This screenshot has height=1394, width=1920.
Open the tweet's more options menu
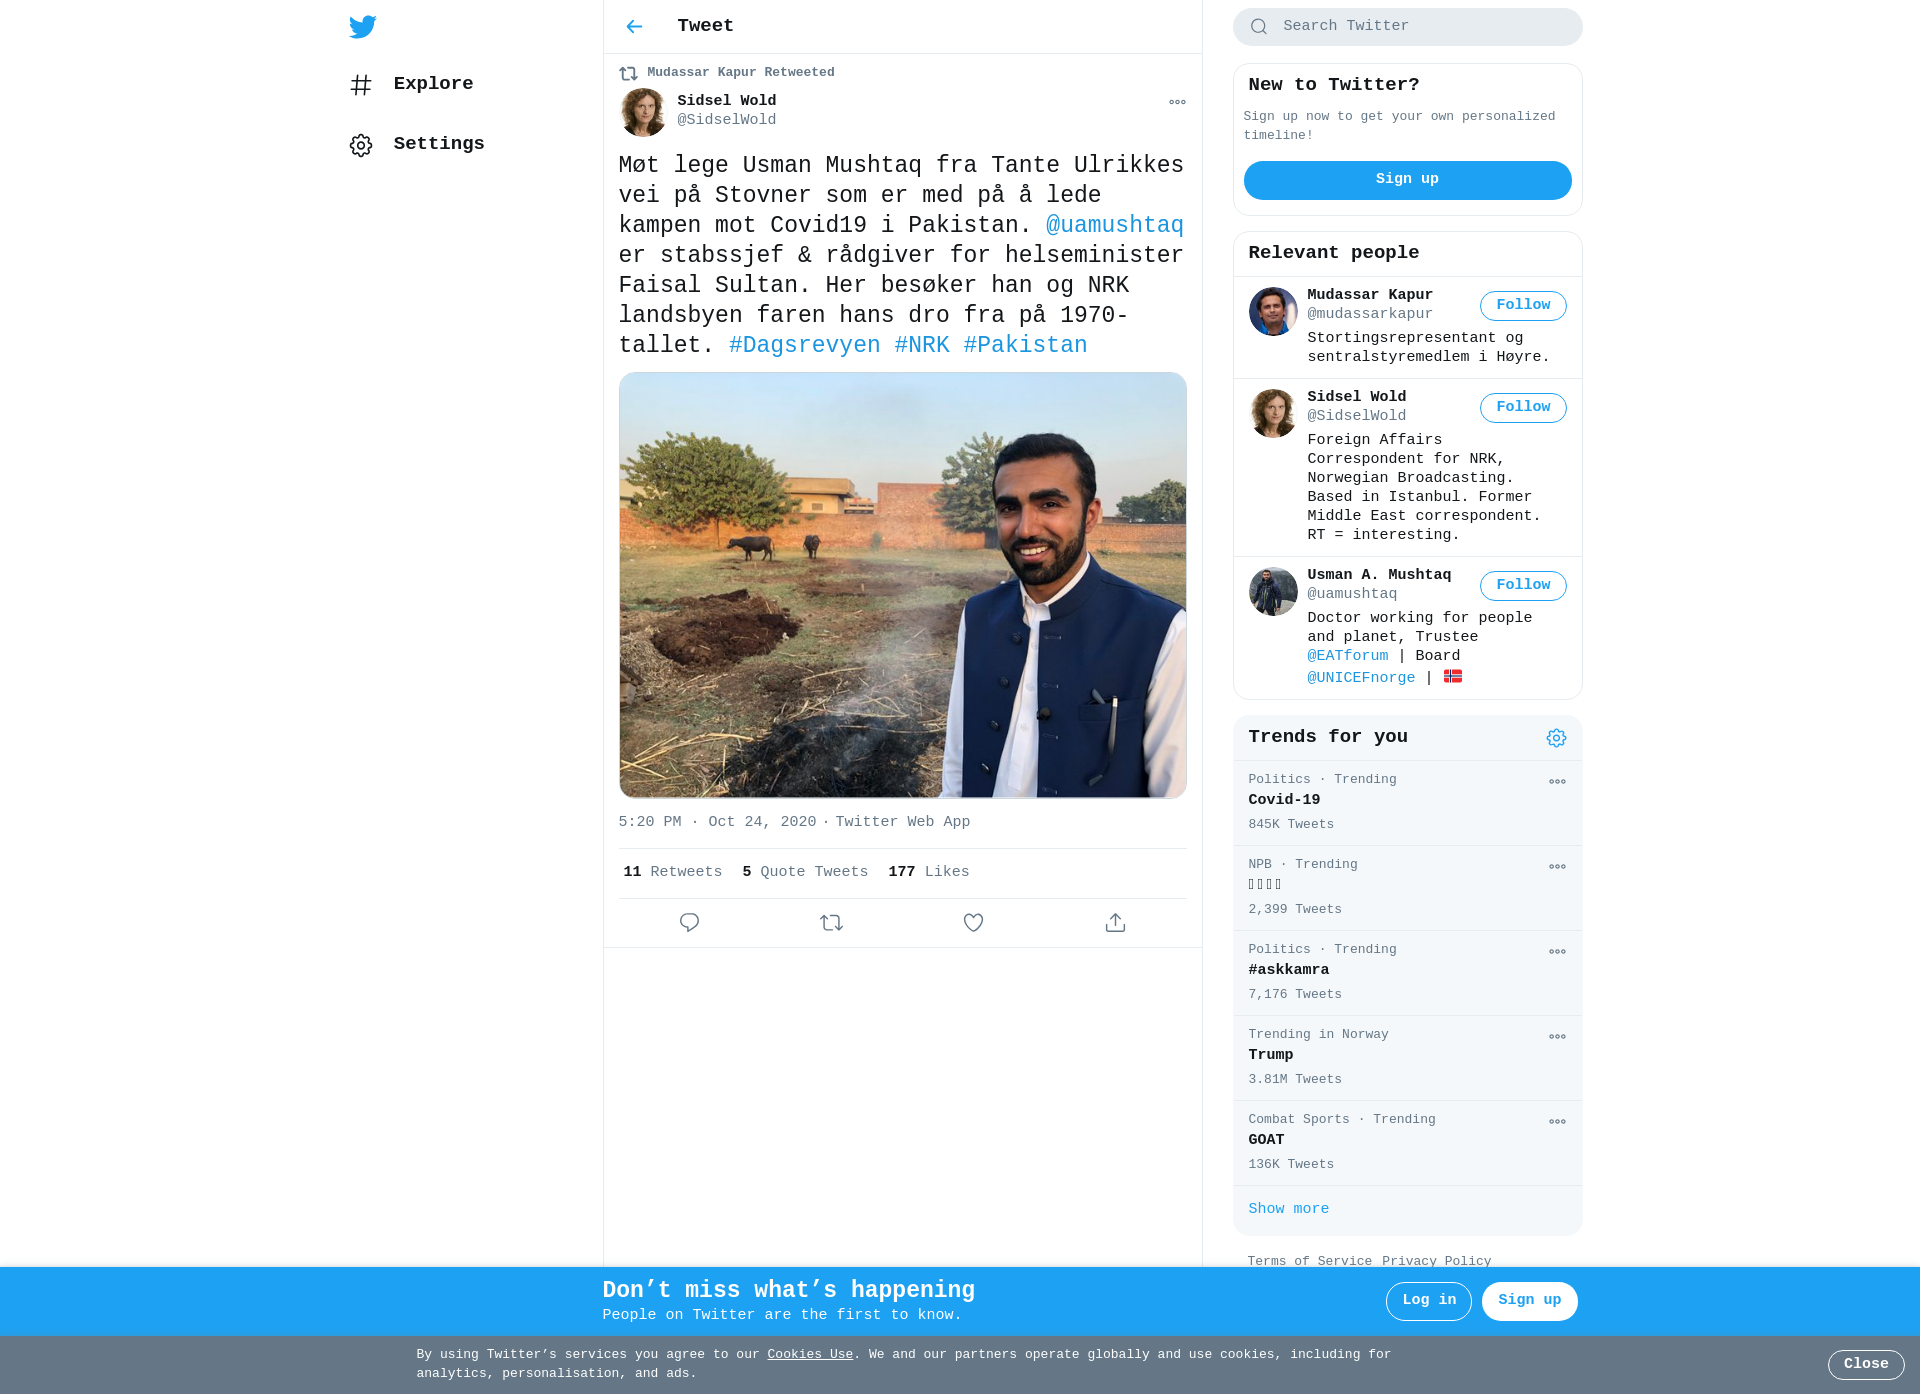tap(1177, 102)
